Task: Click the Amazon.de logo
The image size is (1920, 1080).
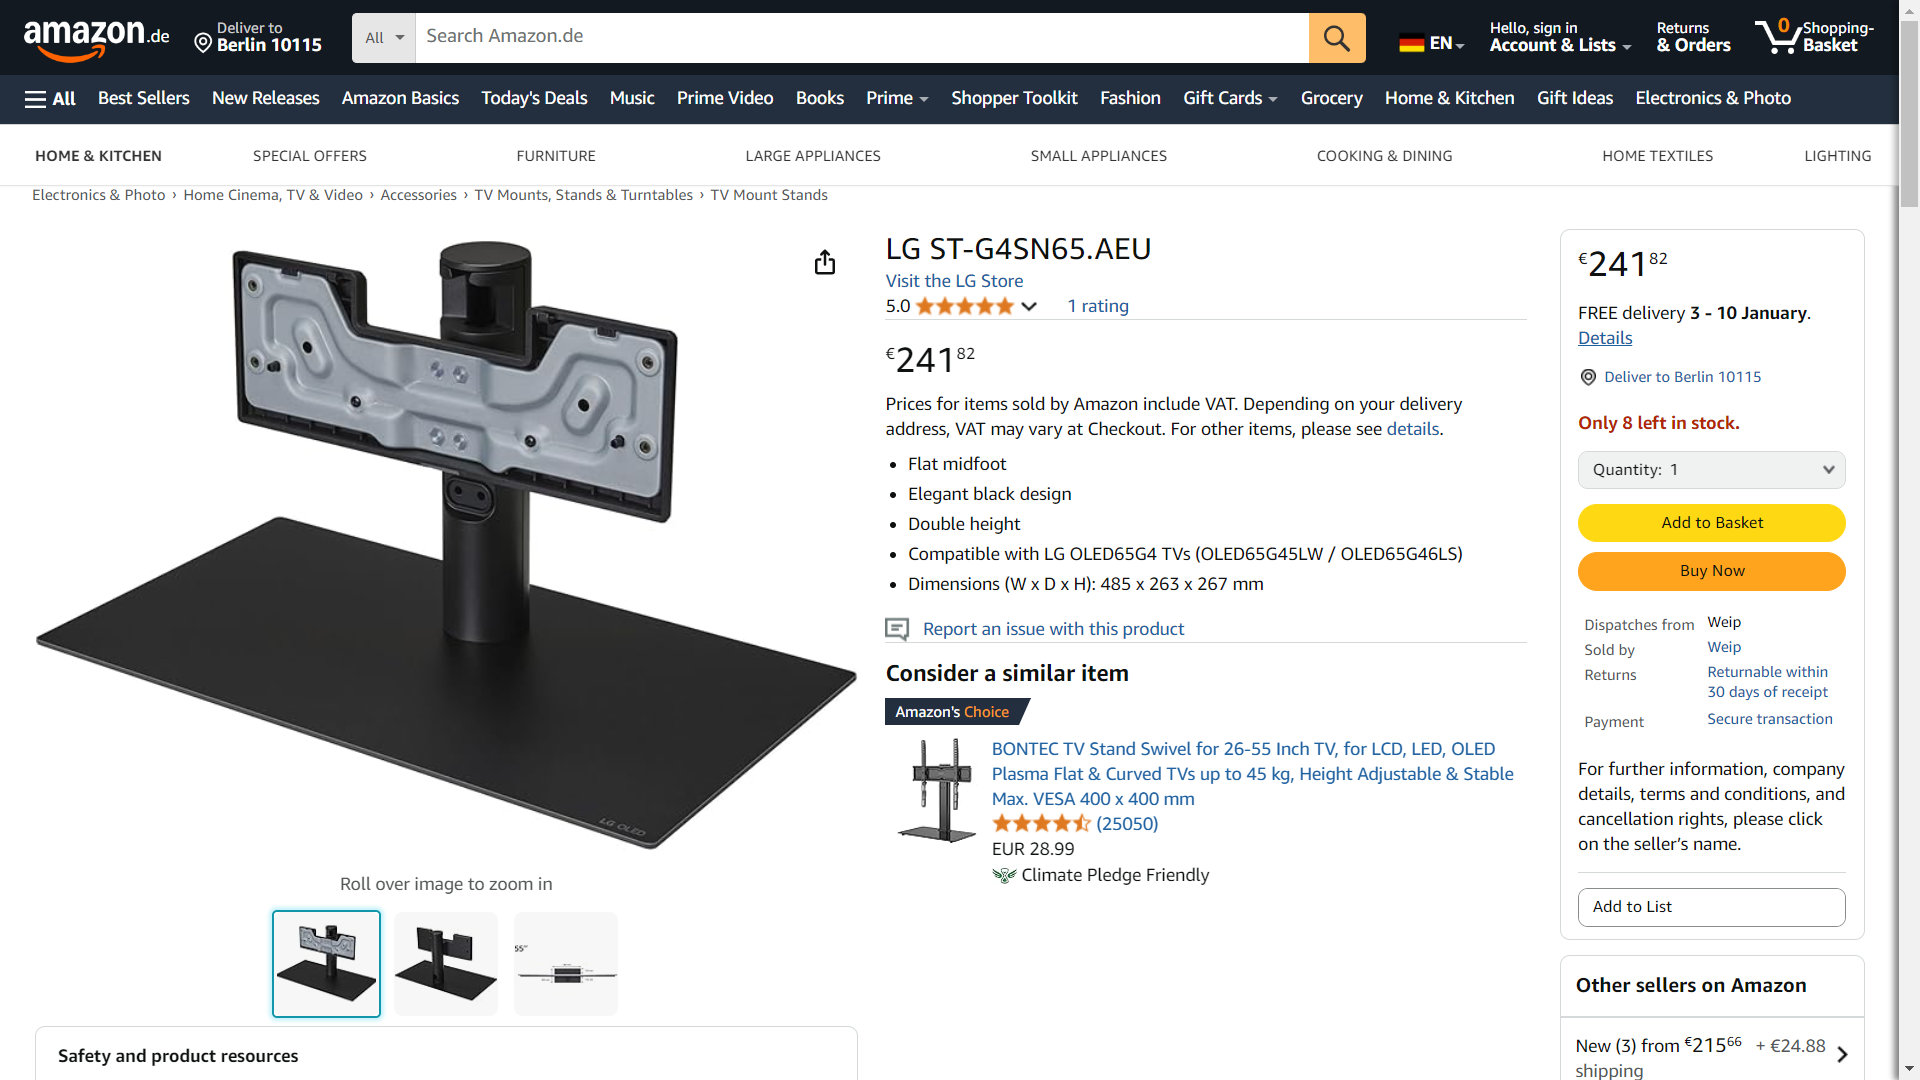Action: (97, 38)
